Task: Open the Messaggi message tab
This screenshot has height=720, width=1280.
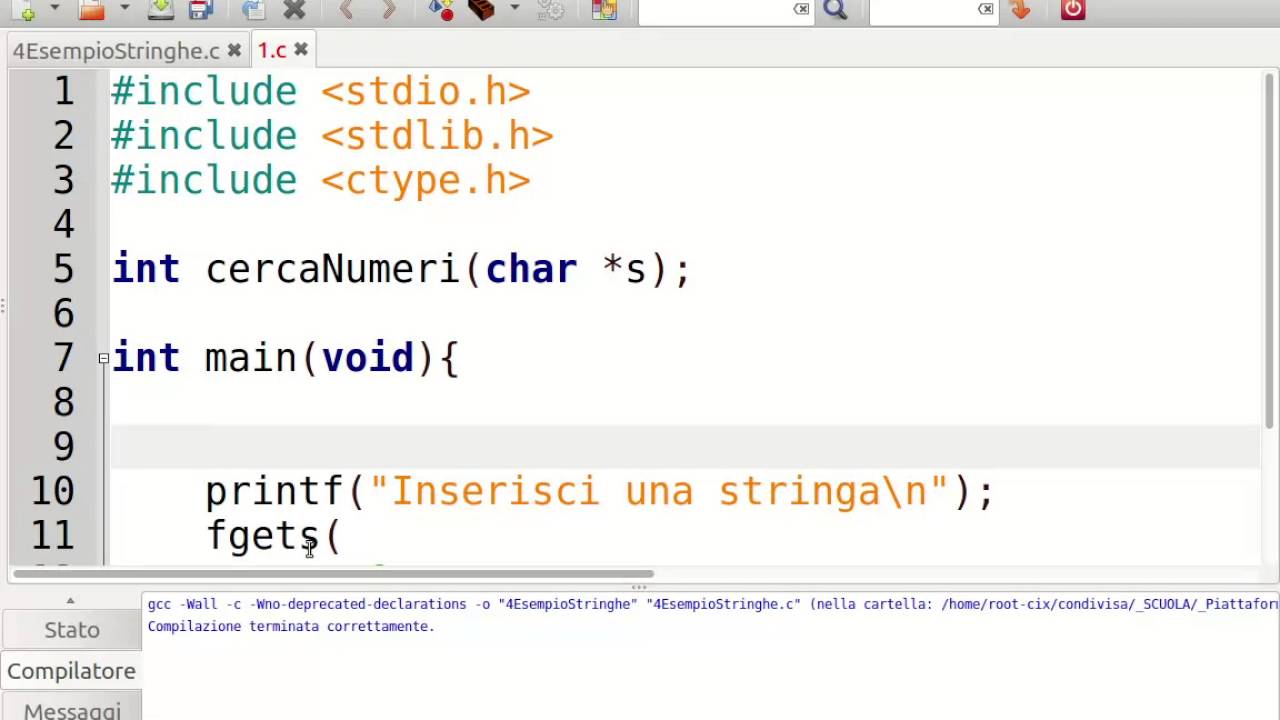Action: [72, 711]
